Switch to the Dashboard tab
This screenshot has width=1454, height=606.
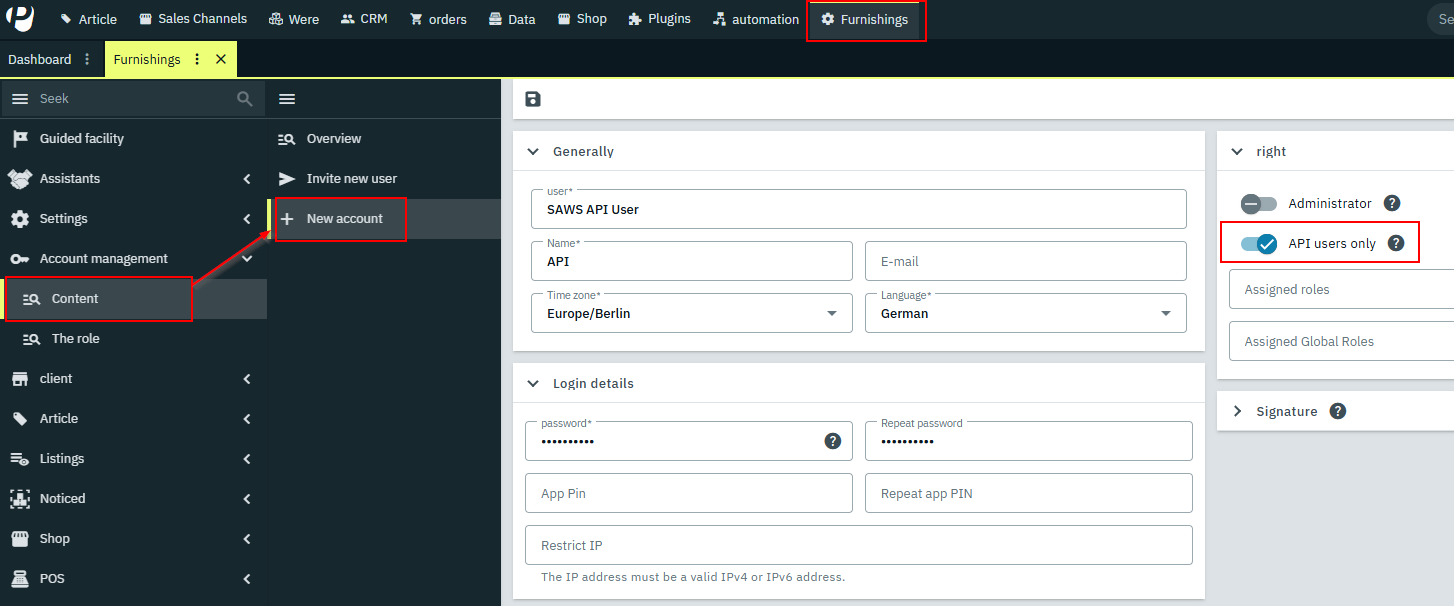[x=38, y=59]
